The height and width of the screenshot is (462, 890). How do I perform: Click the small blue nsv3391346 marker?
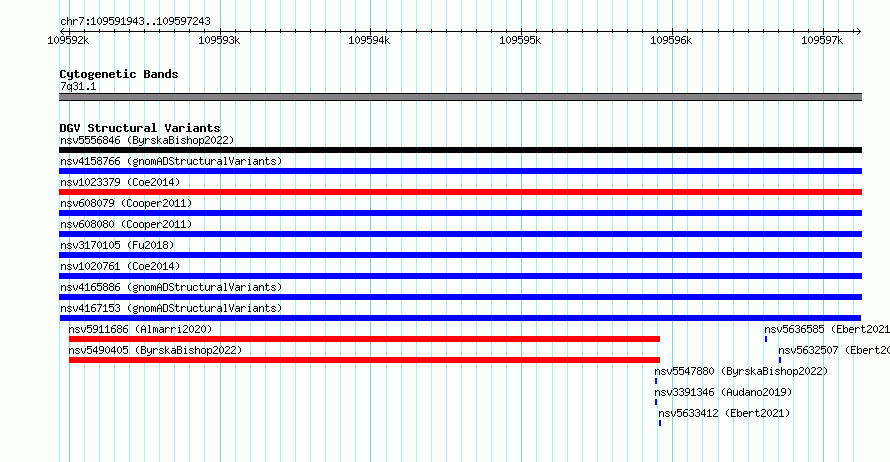656,402
